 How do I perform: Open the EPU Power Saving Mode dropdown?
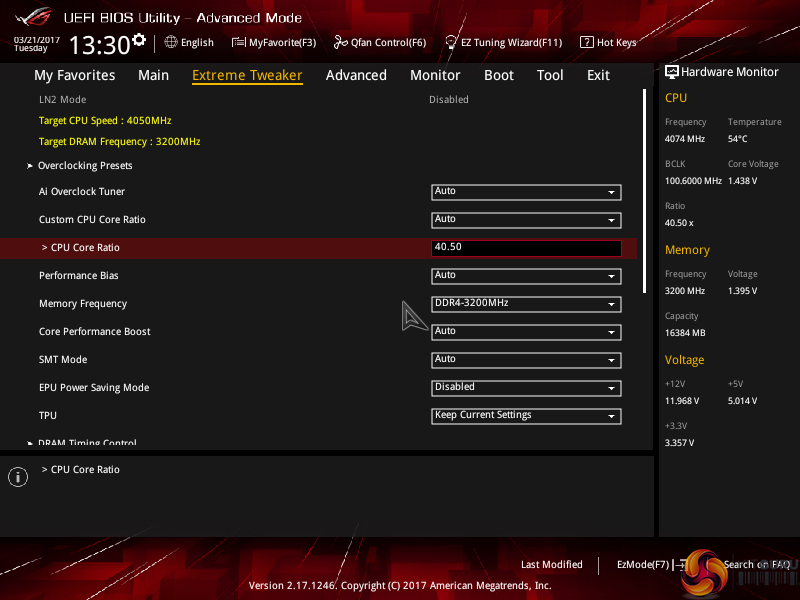pos(526,388)
